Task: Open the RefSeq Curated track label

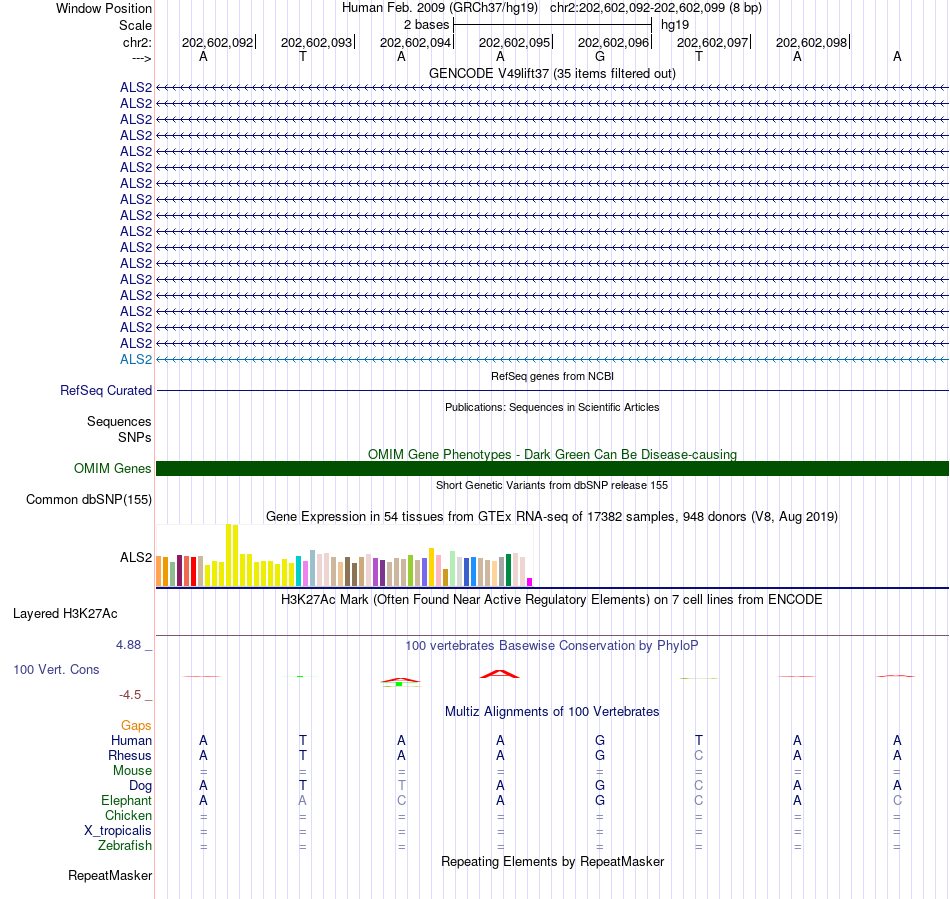Action: pos(105,390)
